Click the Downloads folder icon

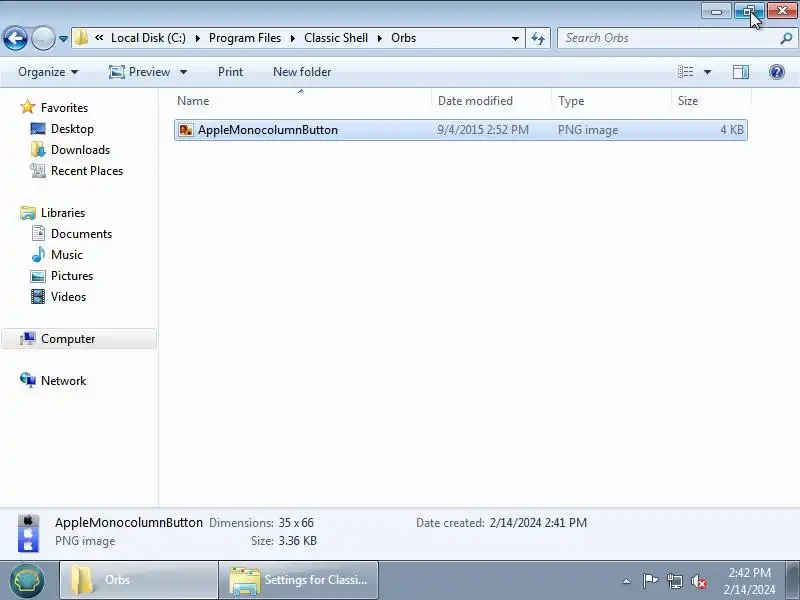[38, 149]
